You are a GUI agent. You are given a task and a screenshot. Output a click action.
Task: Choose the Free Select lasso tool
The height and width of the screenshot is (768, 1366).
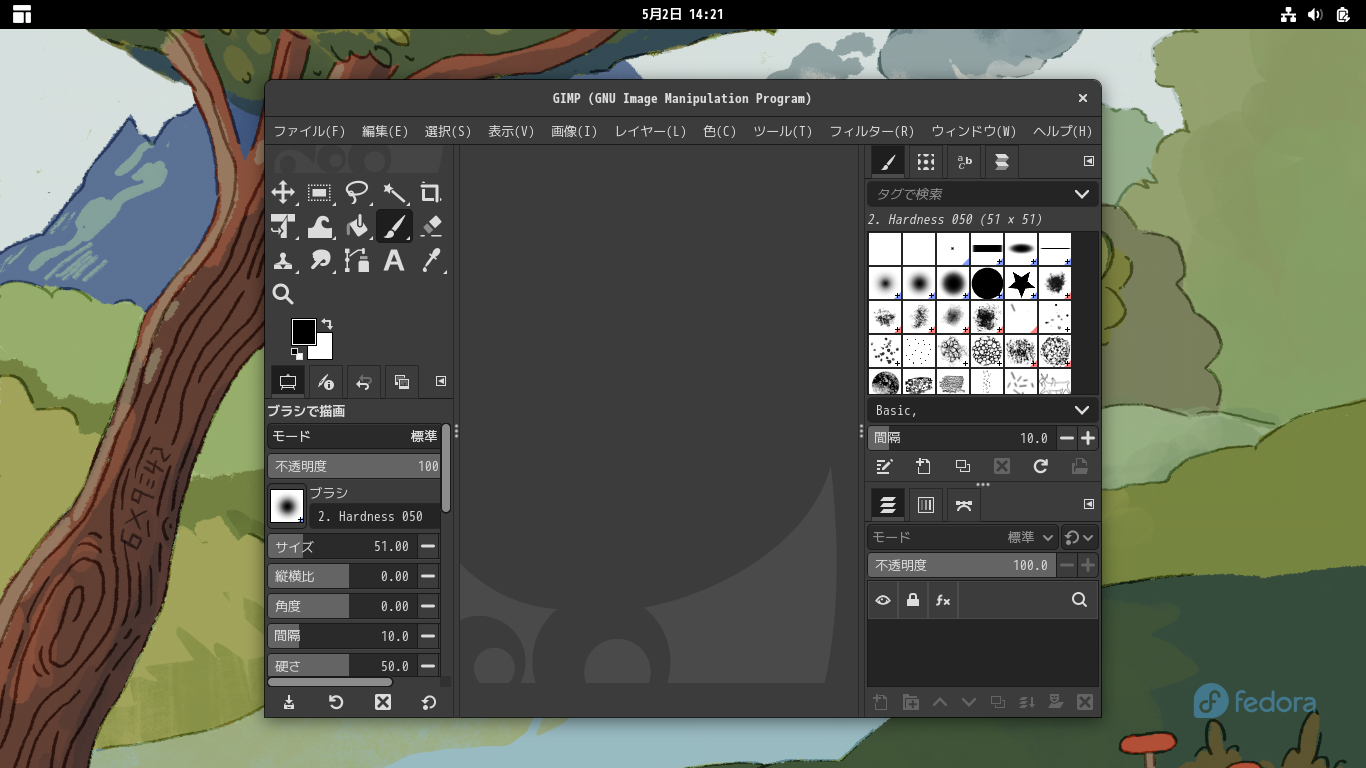click(x=357, y=193)
